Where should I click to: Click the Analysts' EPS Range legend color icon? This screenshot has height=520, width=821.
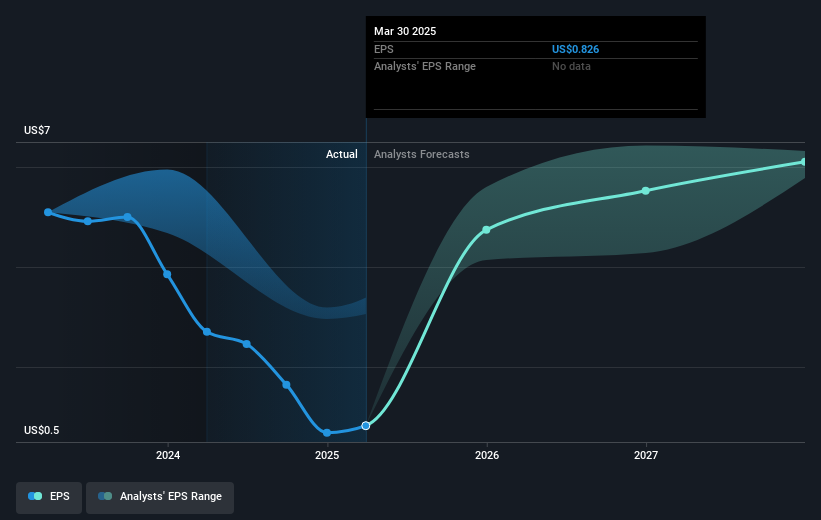coord(105,496)
